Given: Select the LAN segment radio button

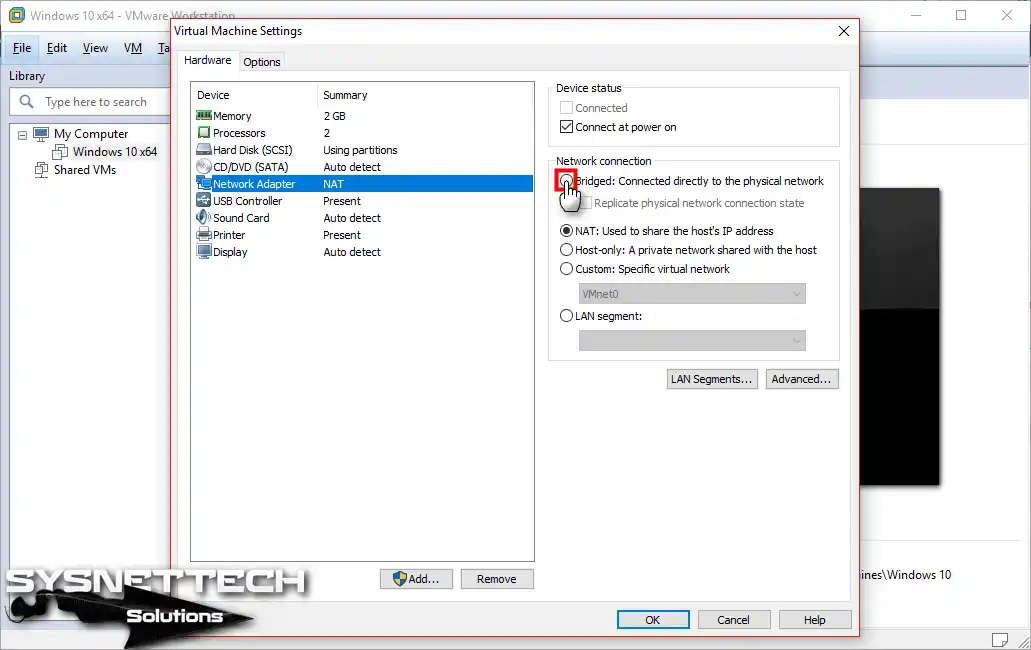Looking at the screenshot, I should [566, 316].
